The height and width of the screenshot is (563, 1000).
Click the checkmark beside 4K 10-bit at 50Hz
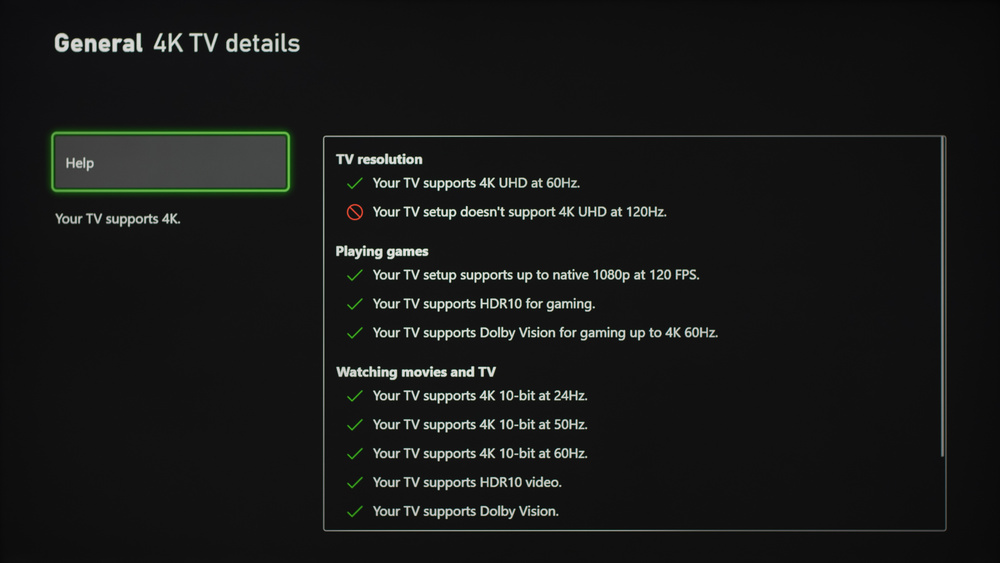click(354, 425)
